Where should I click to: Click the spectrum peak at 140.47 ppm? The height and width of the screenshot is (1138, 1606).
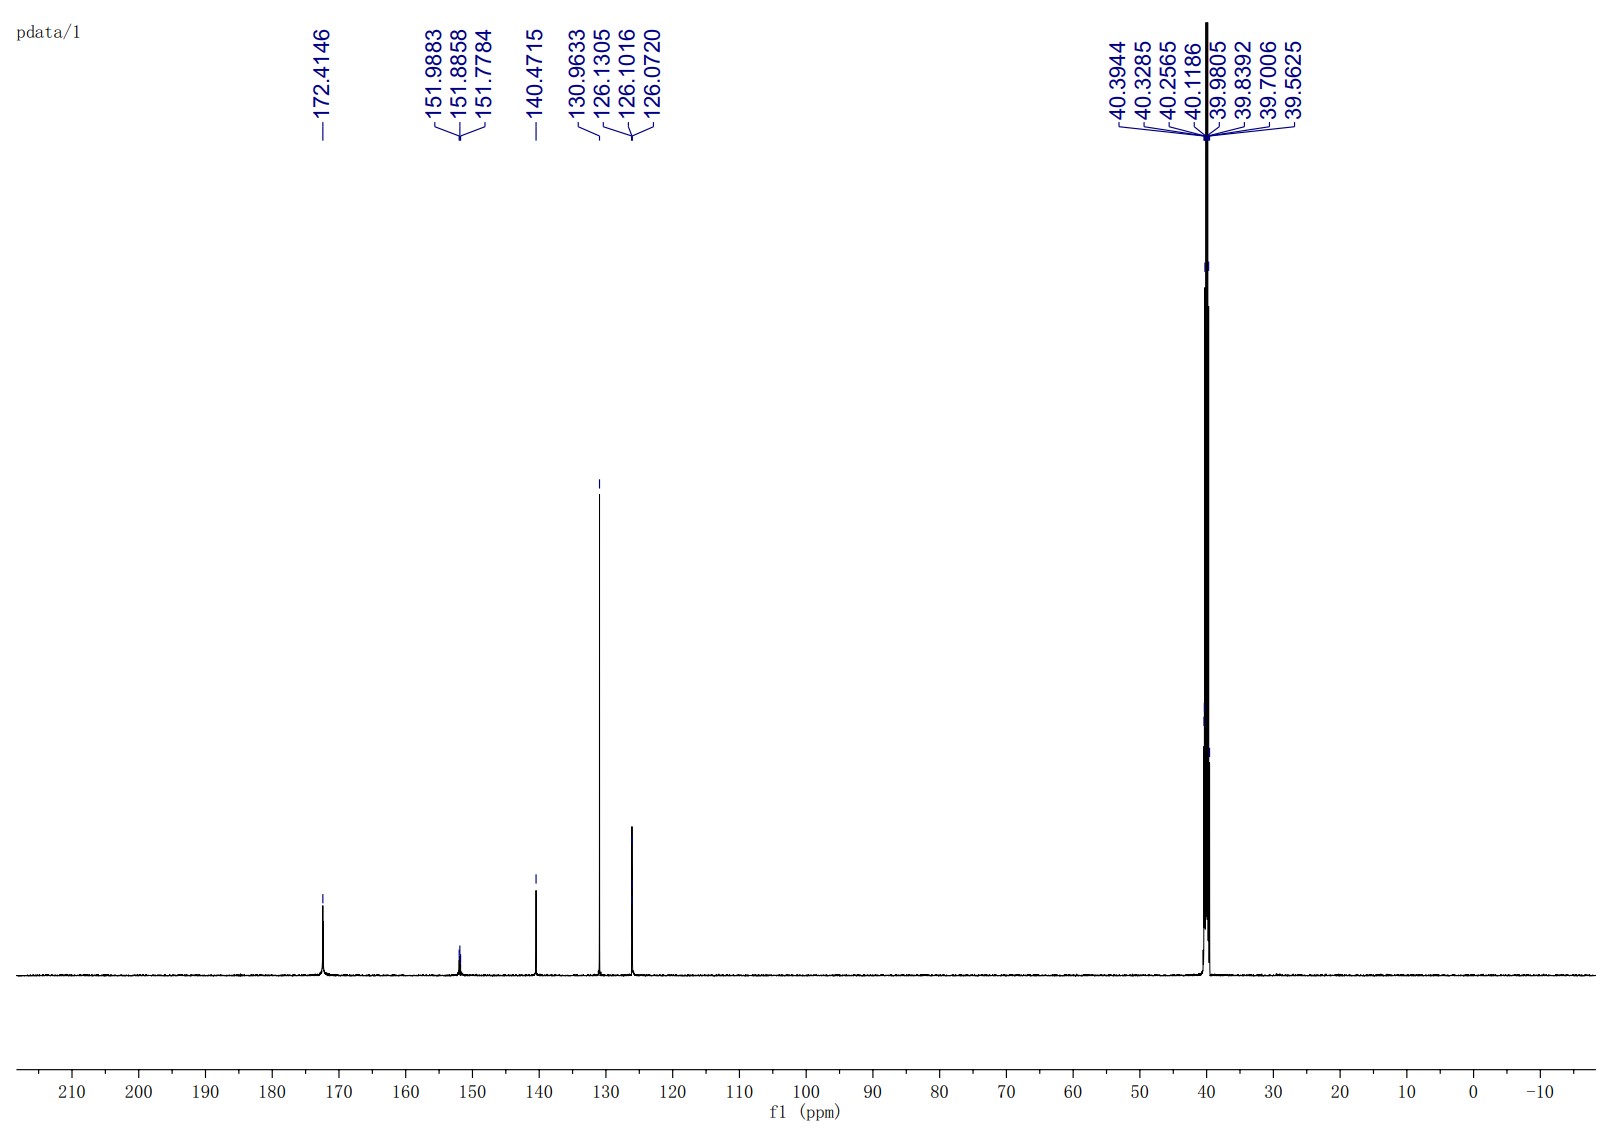[536, 932]
